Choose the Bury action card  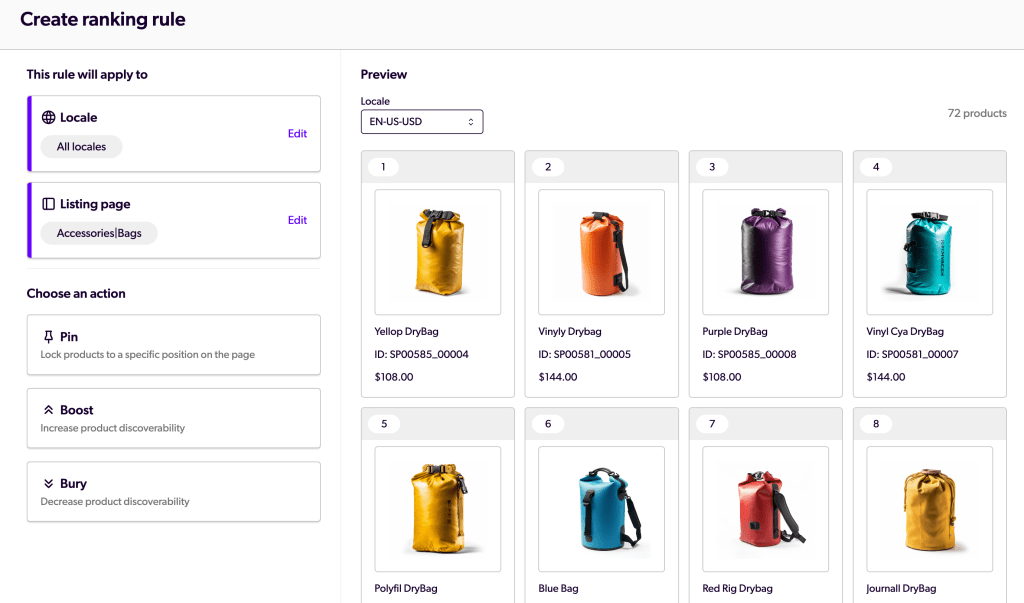coord(173,492)
